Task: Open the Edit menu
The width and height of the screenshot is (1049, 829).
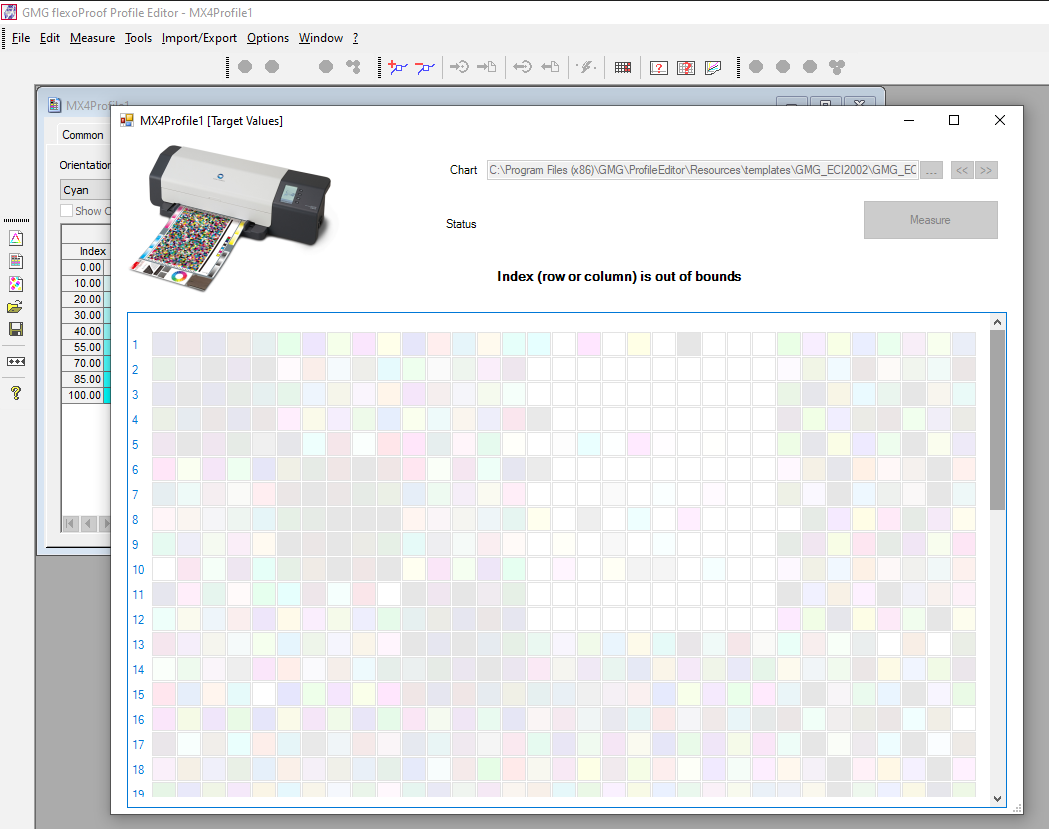Action: (50, 38)
